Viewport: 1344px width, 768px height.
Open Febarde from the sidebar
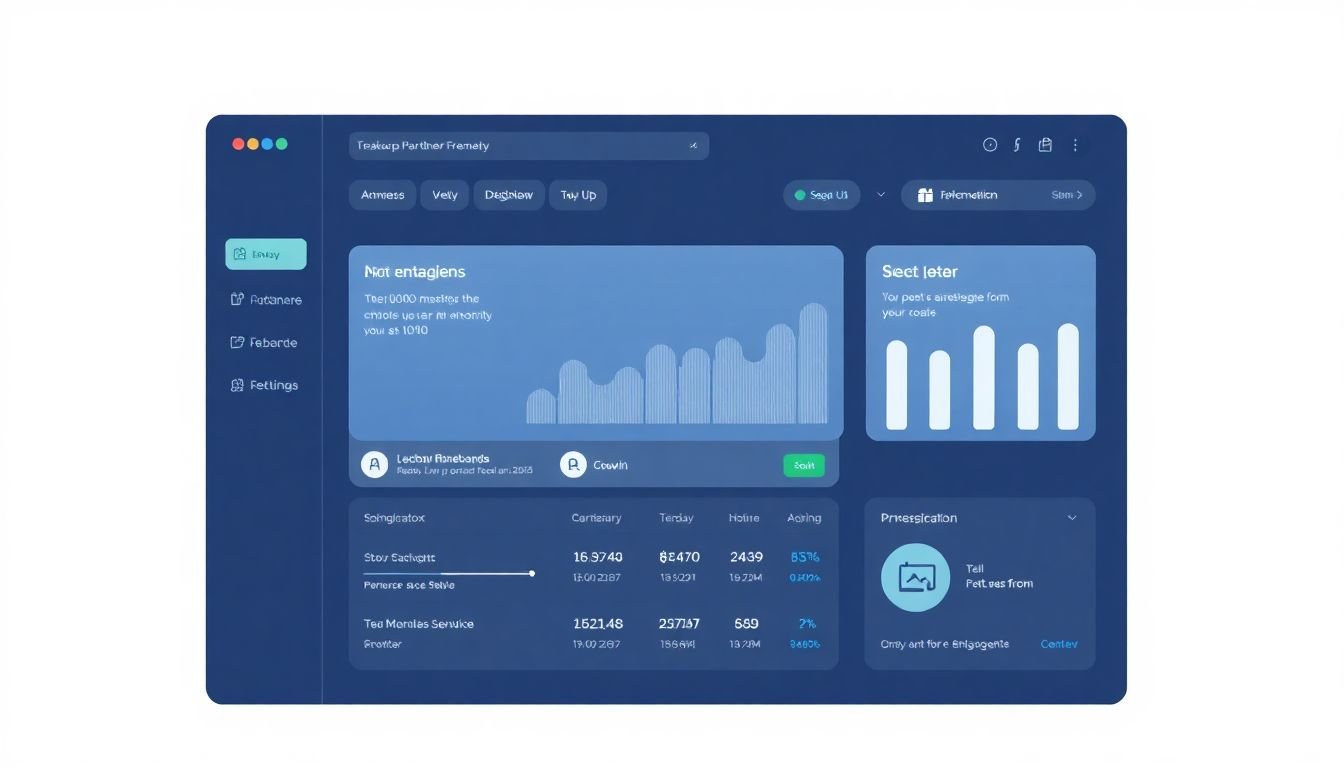click(265, 342)
